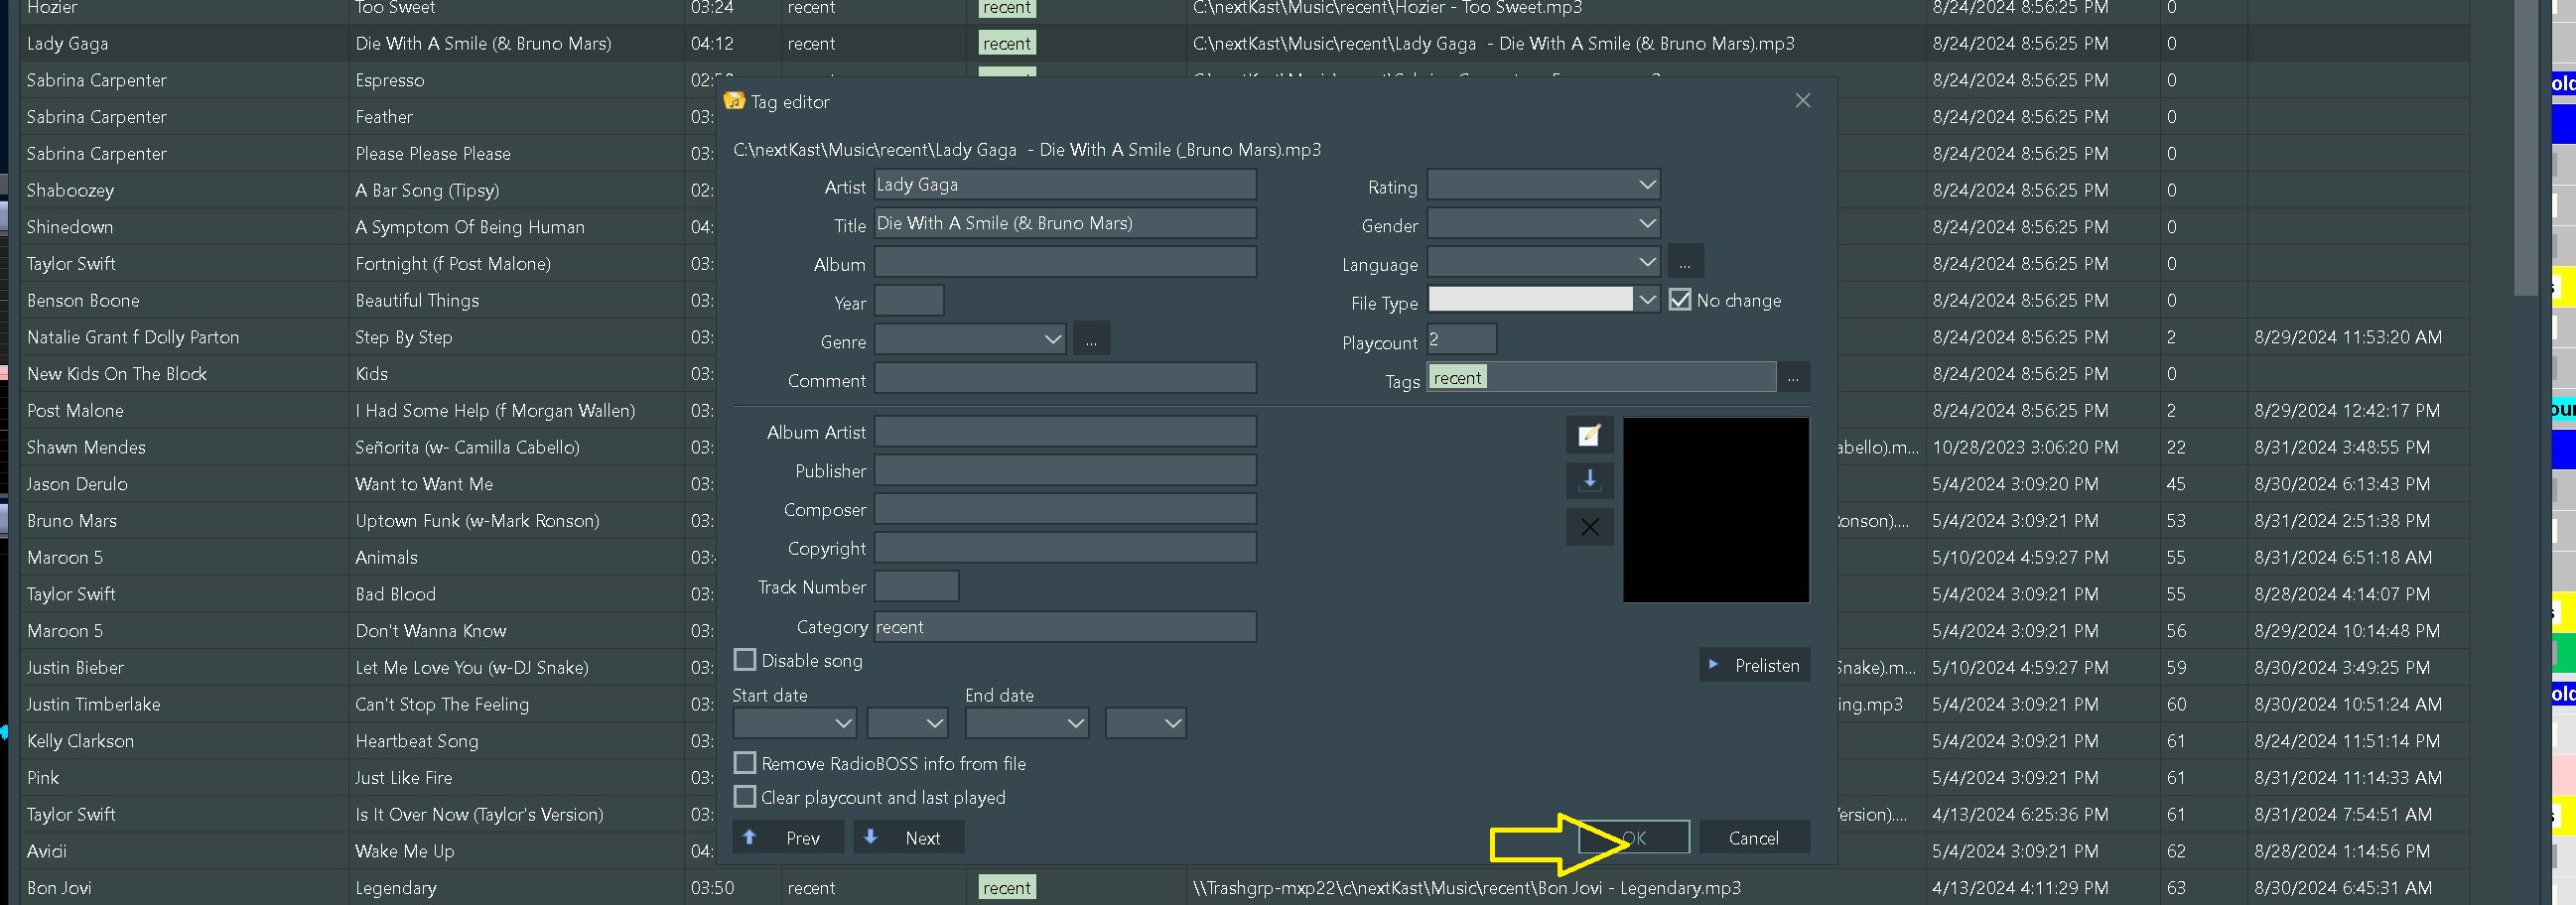The image size is (2576, 905).
Task: Select Taylor Swift Bad Blood row
Action: [368, 594]
